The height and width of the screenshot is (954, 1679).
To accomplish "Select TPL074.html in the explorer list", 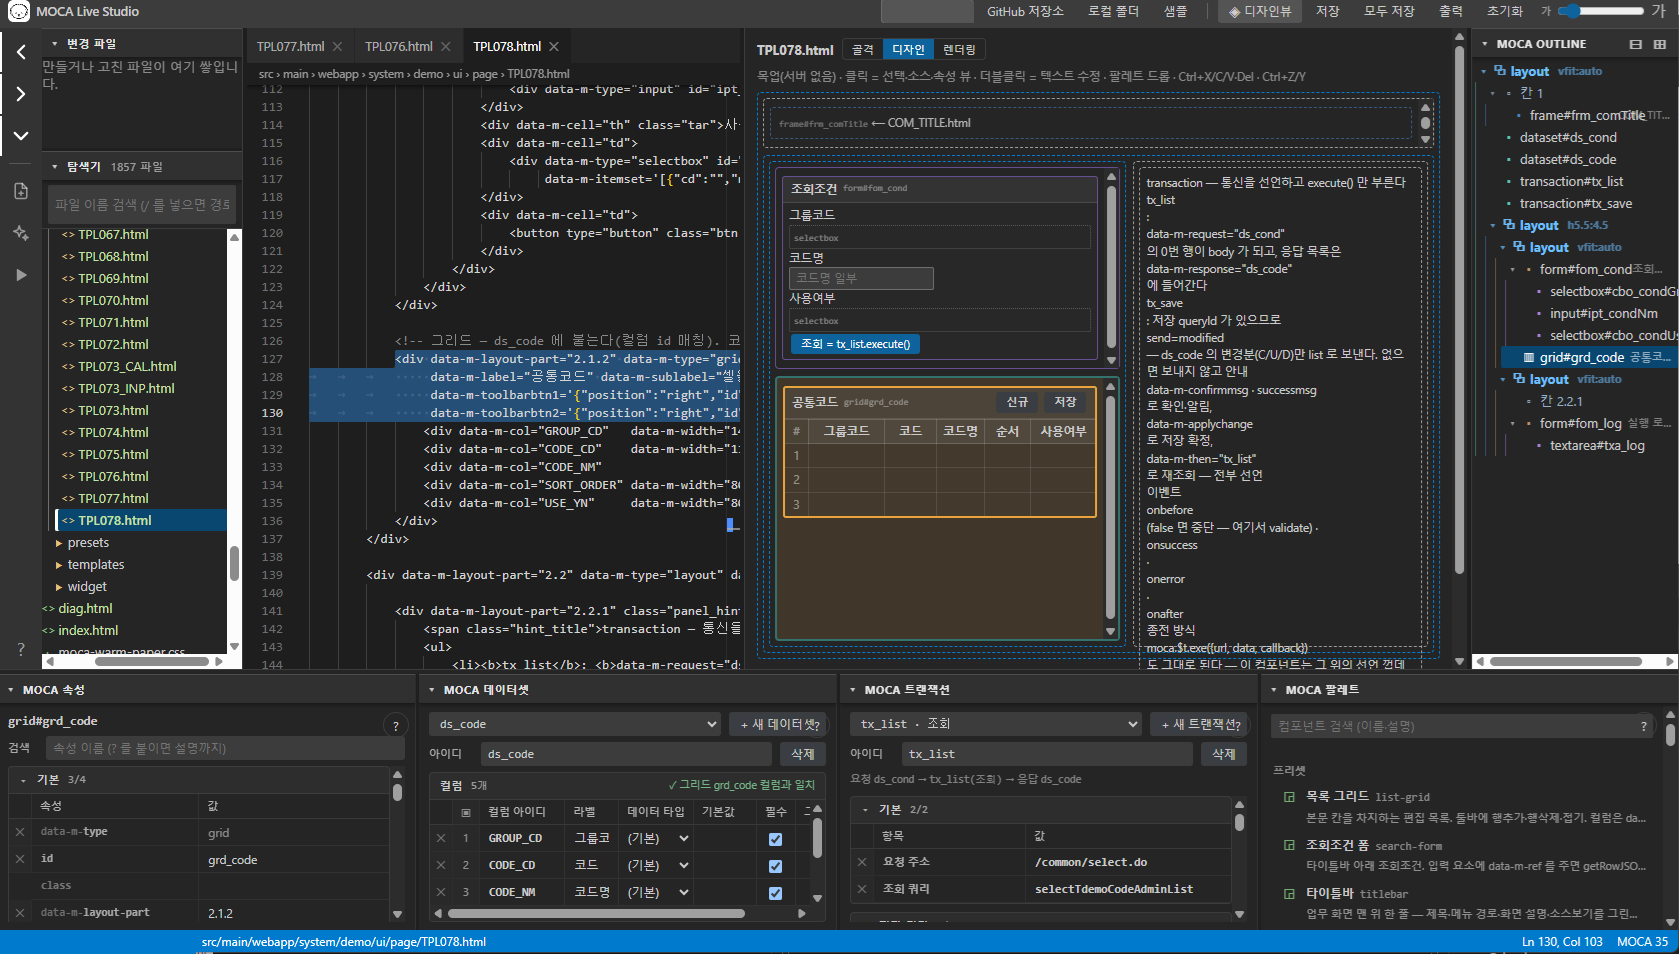I will (x=113, y=432).
